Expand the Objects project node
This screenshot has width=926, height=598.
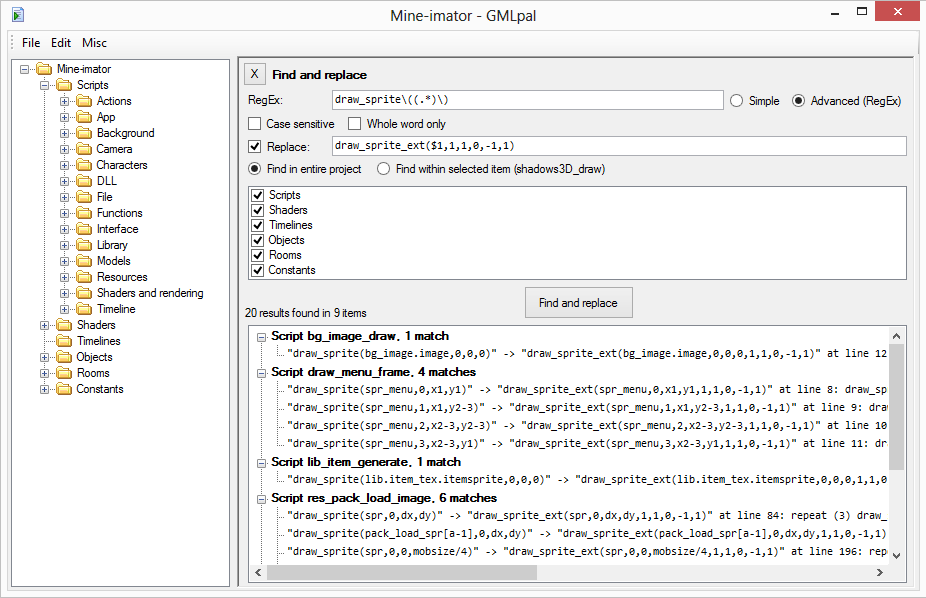[x=44, y=357]
